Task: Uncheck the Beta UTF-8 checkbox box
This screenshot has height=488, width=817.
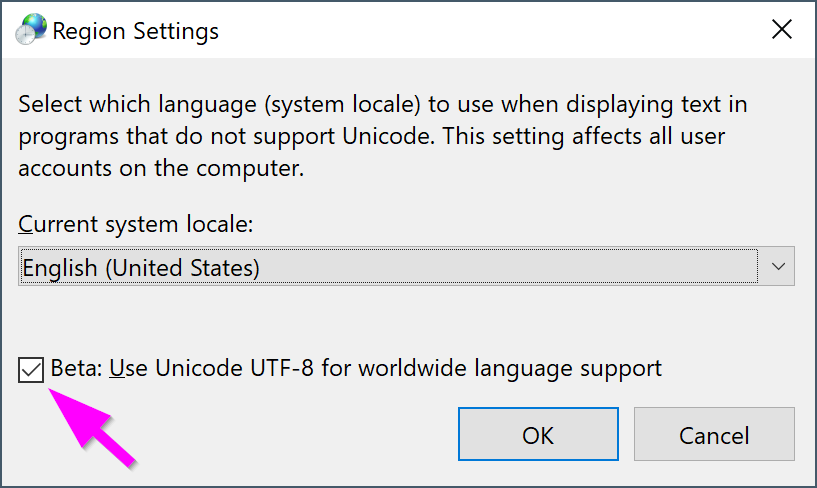Action: pos(31,370)
